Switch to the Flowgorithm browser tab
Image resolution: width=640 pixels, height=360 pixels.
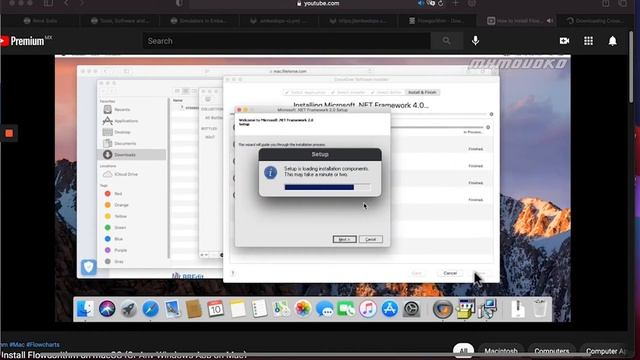[x=436, y=20]
